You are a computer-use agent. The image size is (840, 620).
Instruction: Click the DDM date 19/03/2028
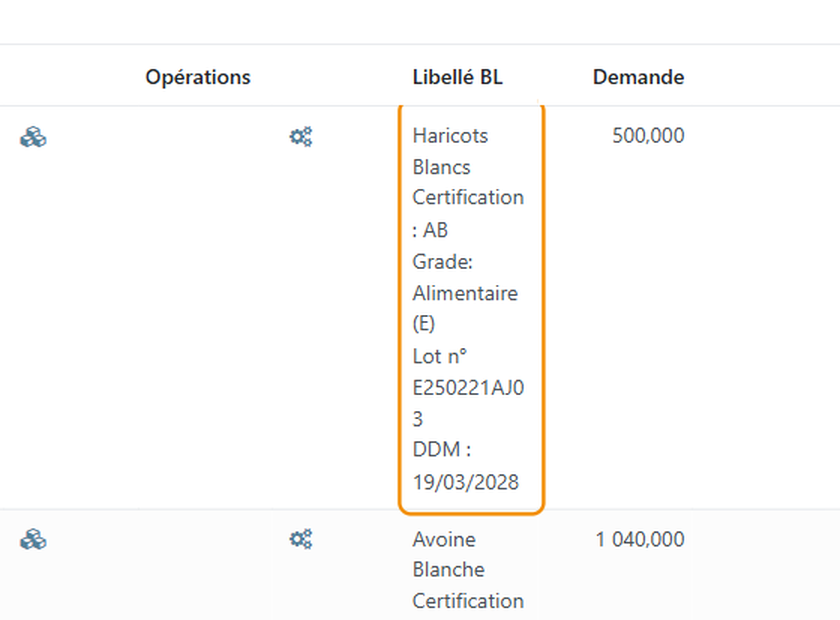pos(466,482)
